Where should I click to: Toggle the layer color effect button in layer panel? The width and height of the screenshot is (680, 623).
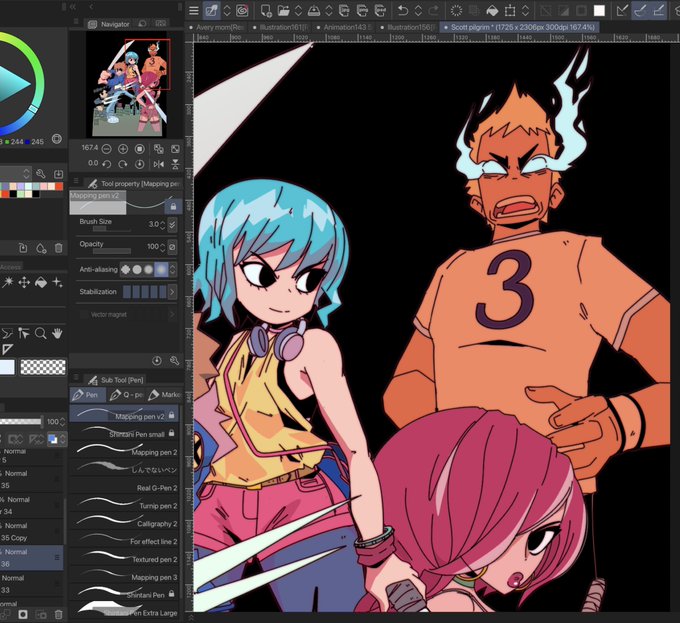[53, 439]
